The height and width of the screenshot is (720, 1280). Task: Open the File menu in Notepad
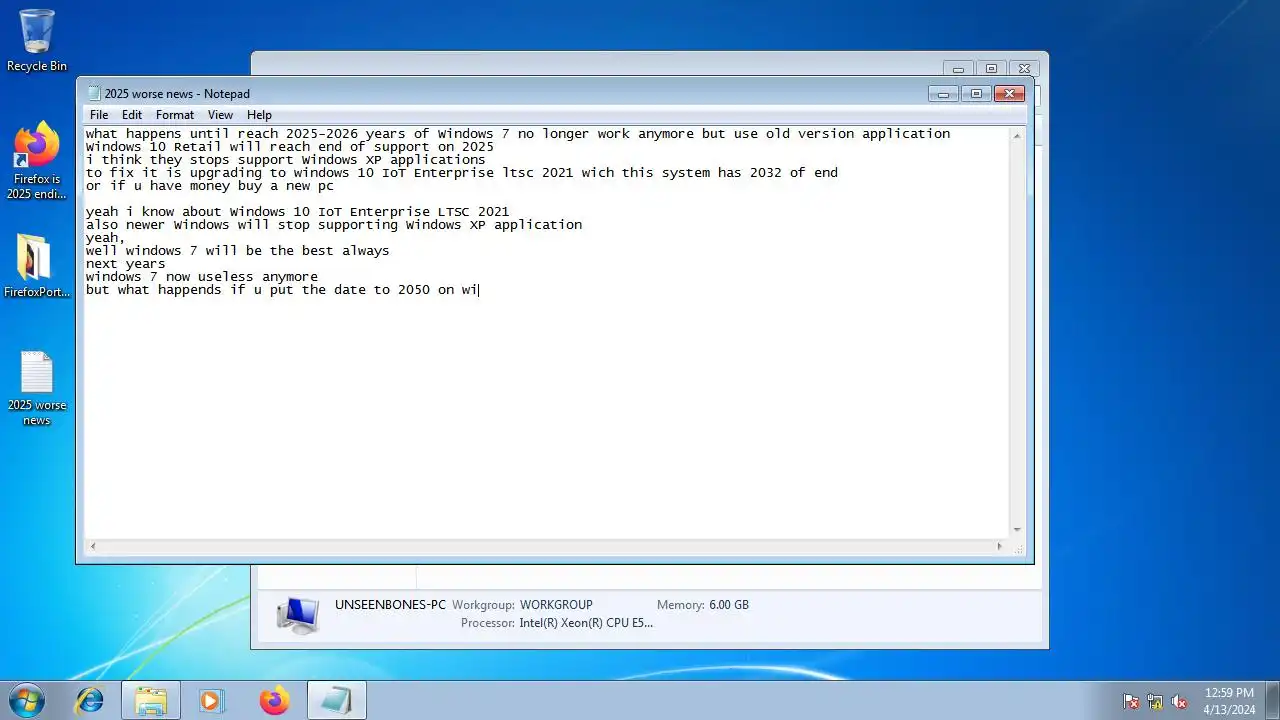point(99,115)
